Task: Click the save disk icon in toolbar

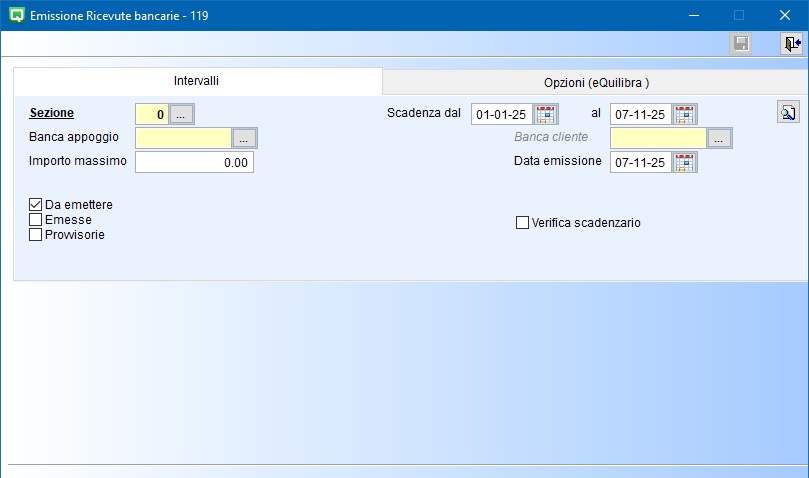Action: click(741, 44)
